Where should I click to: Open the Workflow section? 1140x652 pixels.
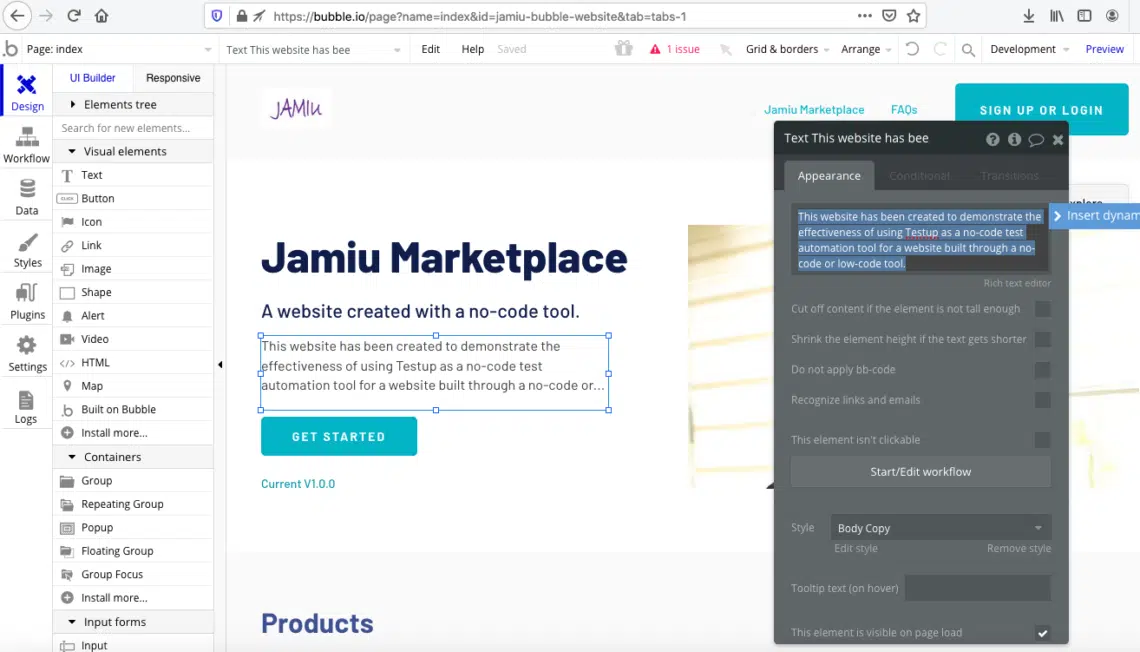coord(27,145)
